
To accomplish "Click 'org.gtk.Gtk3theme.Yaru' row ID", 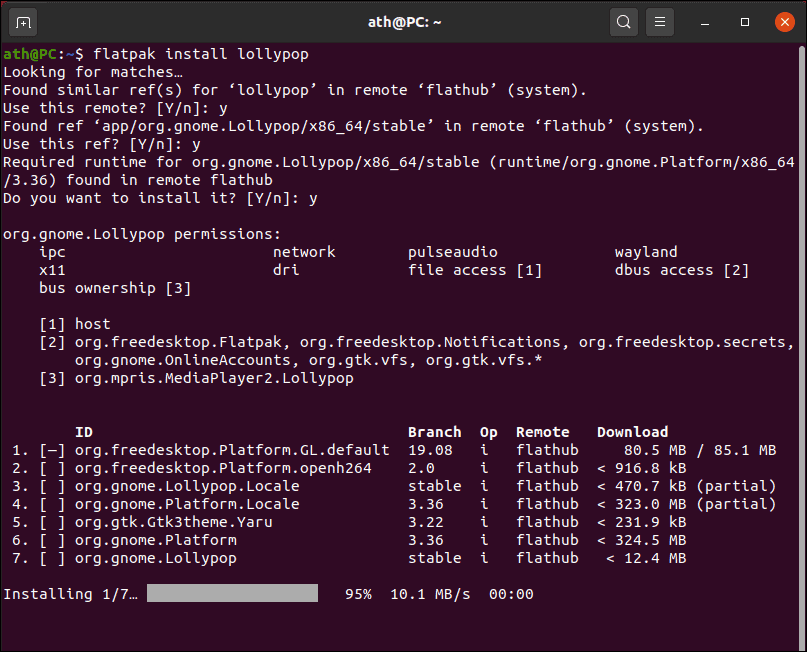I will coord(174,522).
